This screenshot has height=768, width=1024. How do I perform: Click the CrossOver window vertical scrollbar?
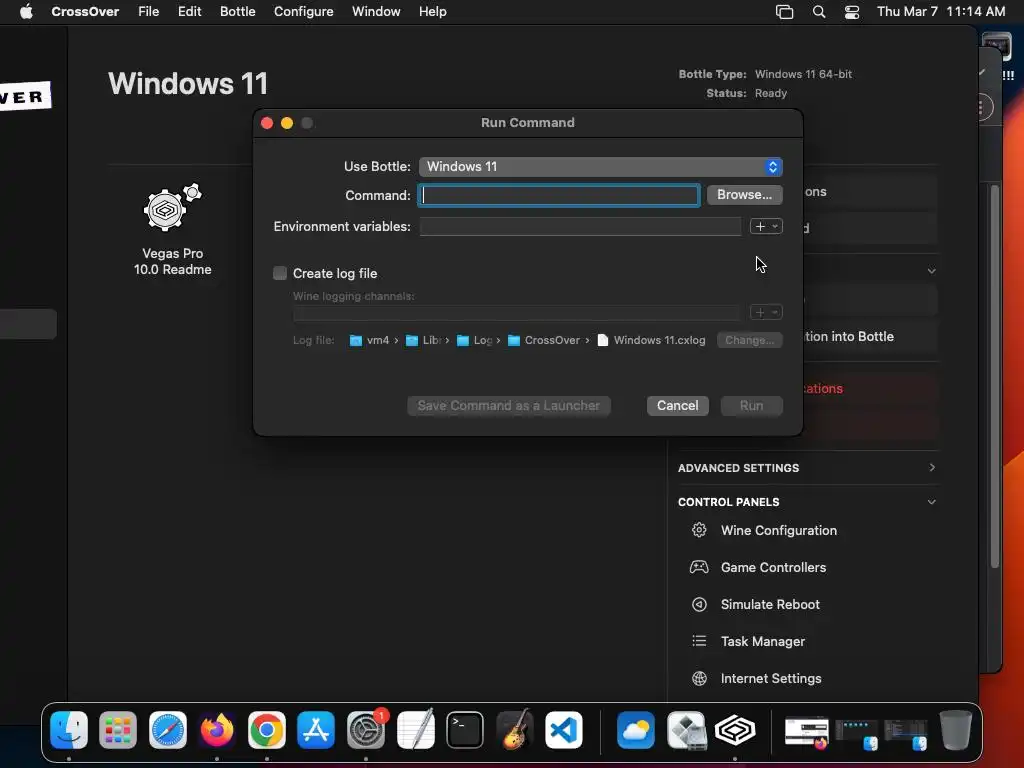tap(995, 377)
